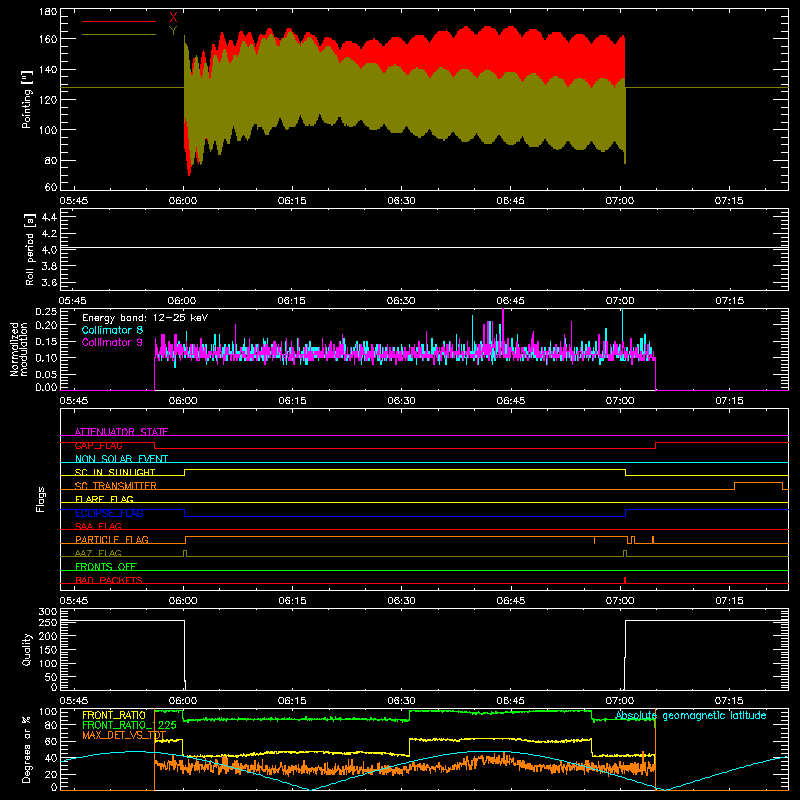This screenshot has height=800, width=800.
Task: Click the 'Roll period [s]' axis label
Action: pyautogui.click(x=30, y=249)
